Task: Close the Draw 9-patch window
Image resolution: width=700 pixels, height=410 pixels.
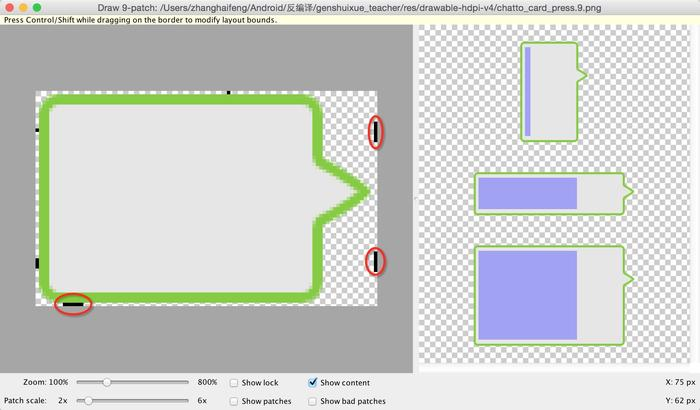Action: 9,8
